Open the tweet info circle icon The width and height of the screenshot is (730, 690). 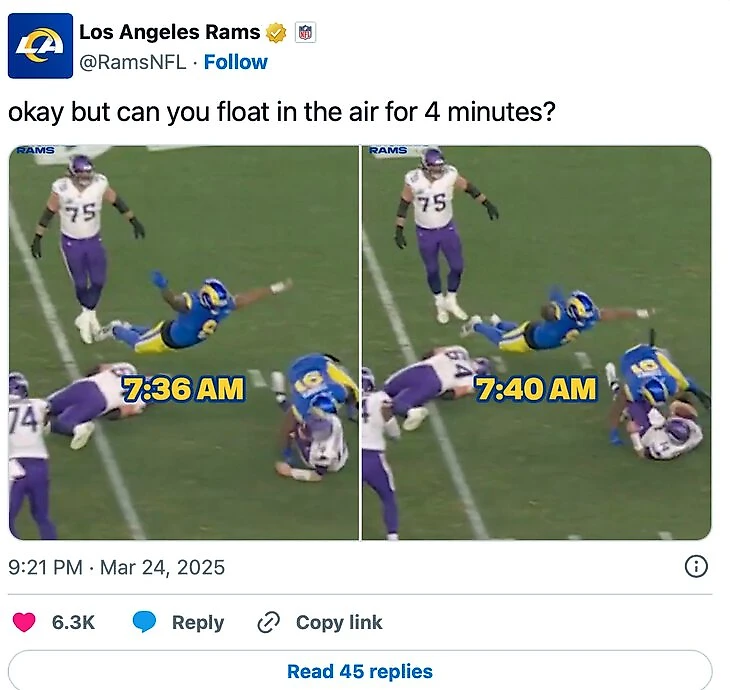pos(696,567)
